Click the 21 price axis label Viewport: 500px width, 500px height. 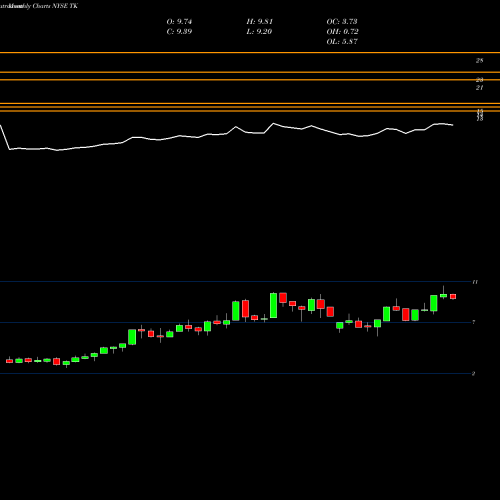[479, 88]
